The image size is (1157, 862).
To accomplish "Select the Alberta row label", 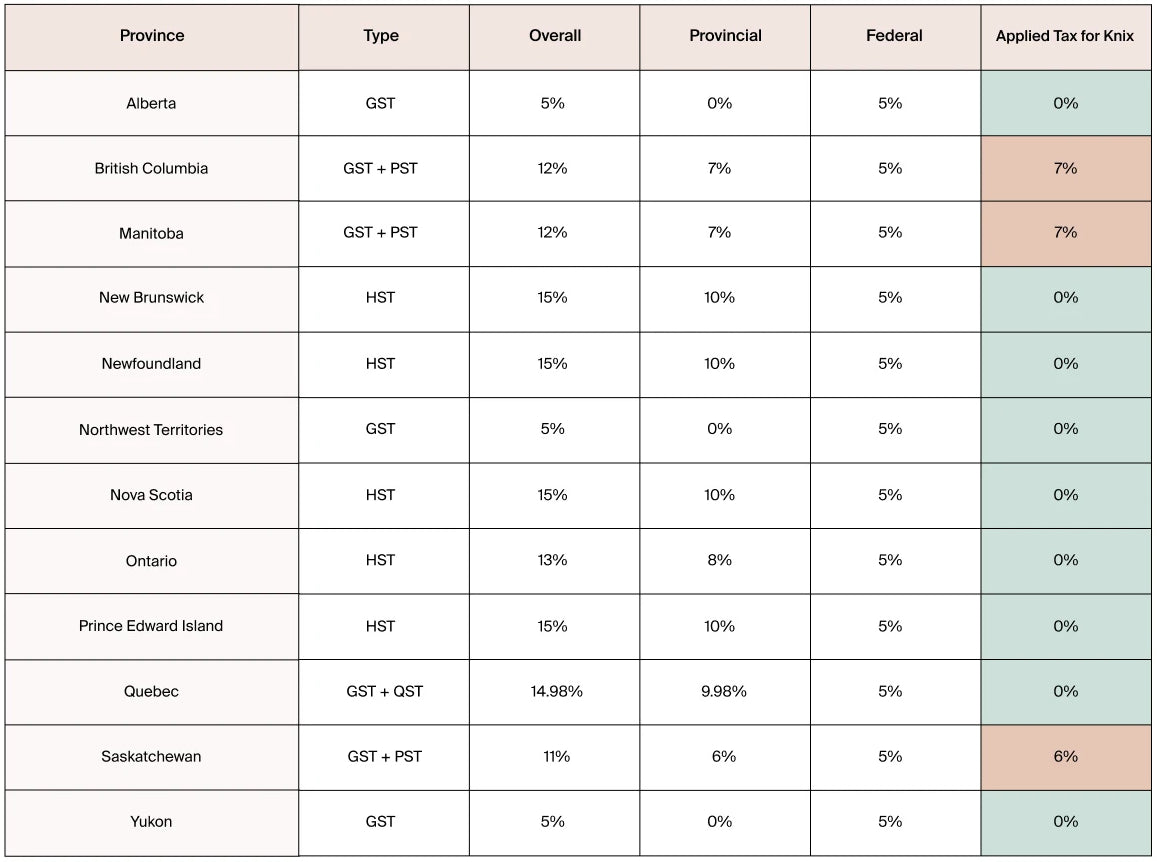I will click(x=152, y=103).
